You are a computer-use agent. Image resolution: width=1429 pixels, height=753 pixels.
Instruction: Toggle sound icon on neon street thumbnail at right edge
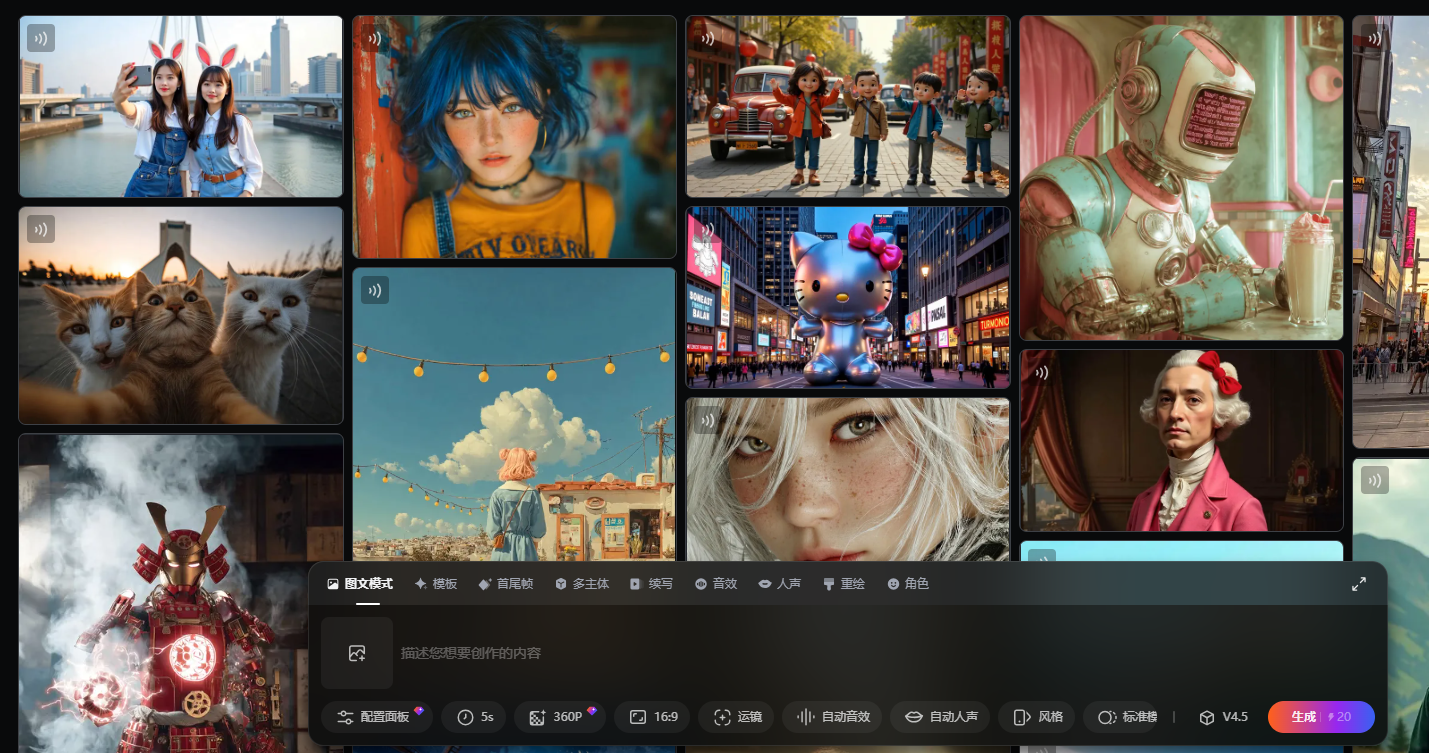click(x=1375, y=39)
